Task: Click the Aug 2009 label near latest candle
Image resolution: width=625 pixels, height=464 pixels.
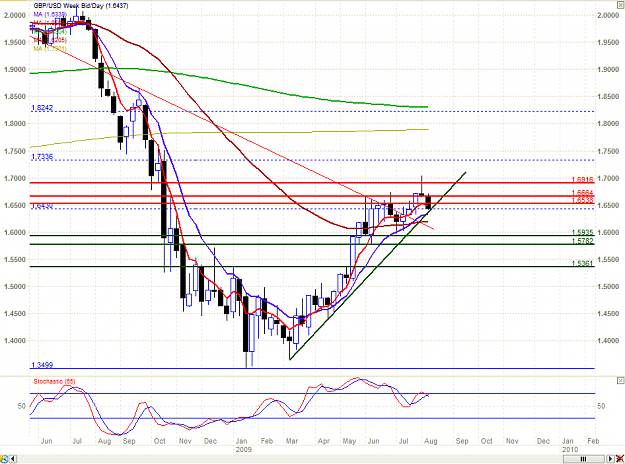Action: 431,441
